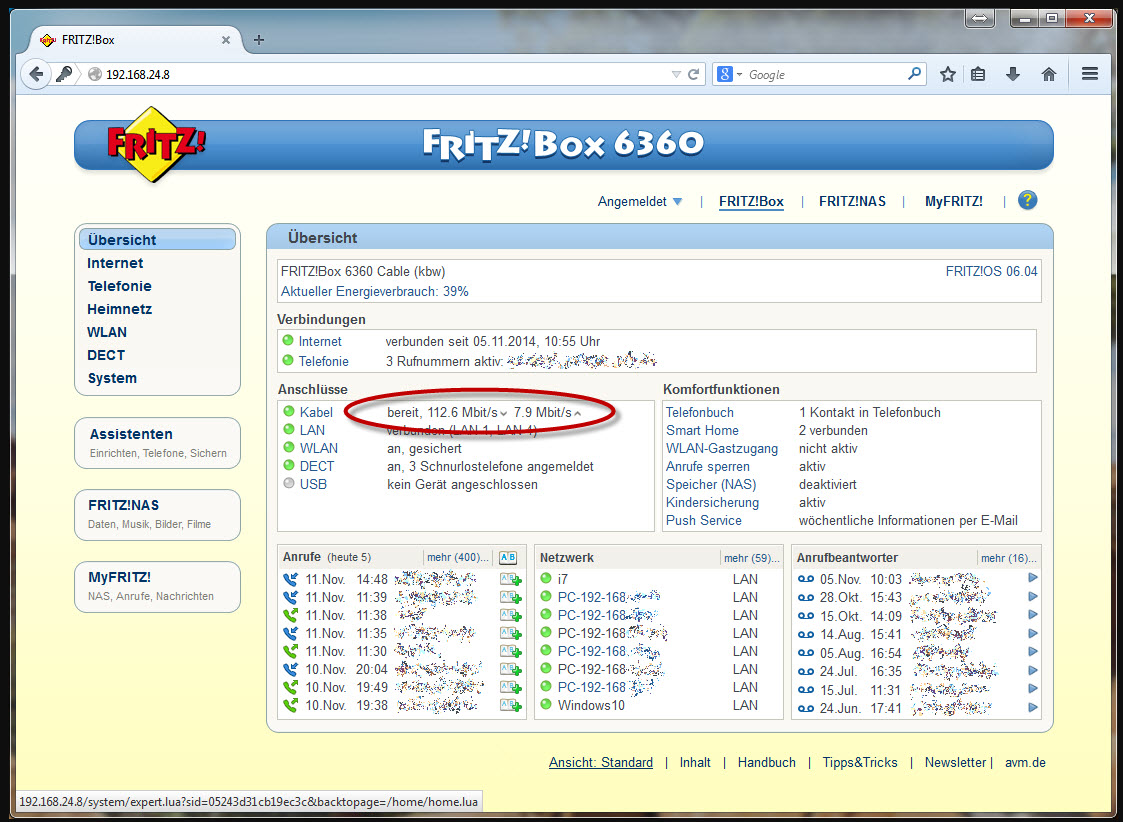The image size is (1123, 822).
Task: Add caller from 10.Nov. 19:38 to phonebook
Action: pyautogui.click(x=511, y=705)
